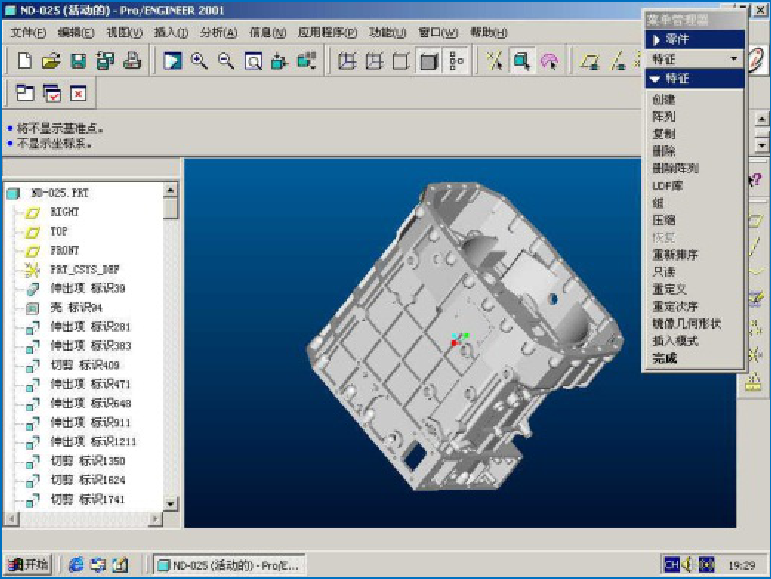The image size is (771, 579).
Task: Click the Print icon in toolbar
Action: click(131, 61)
